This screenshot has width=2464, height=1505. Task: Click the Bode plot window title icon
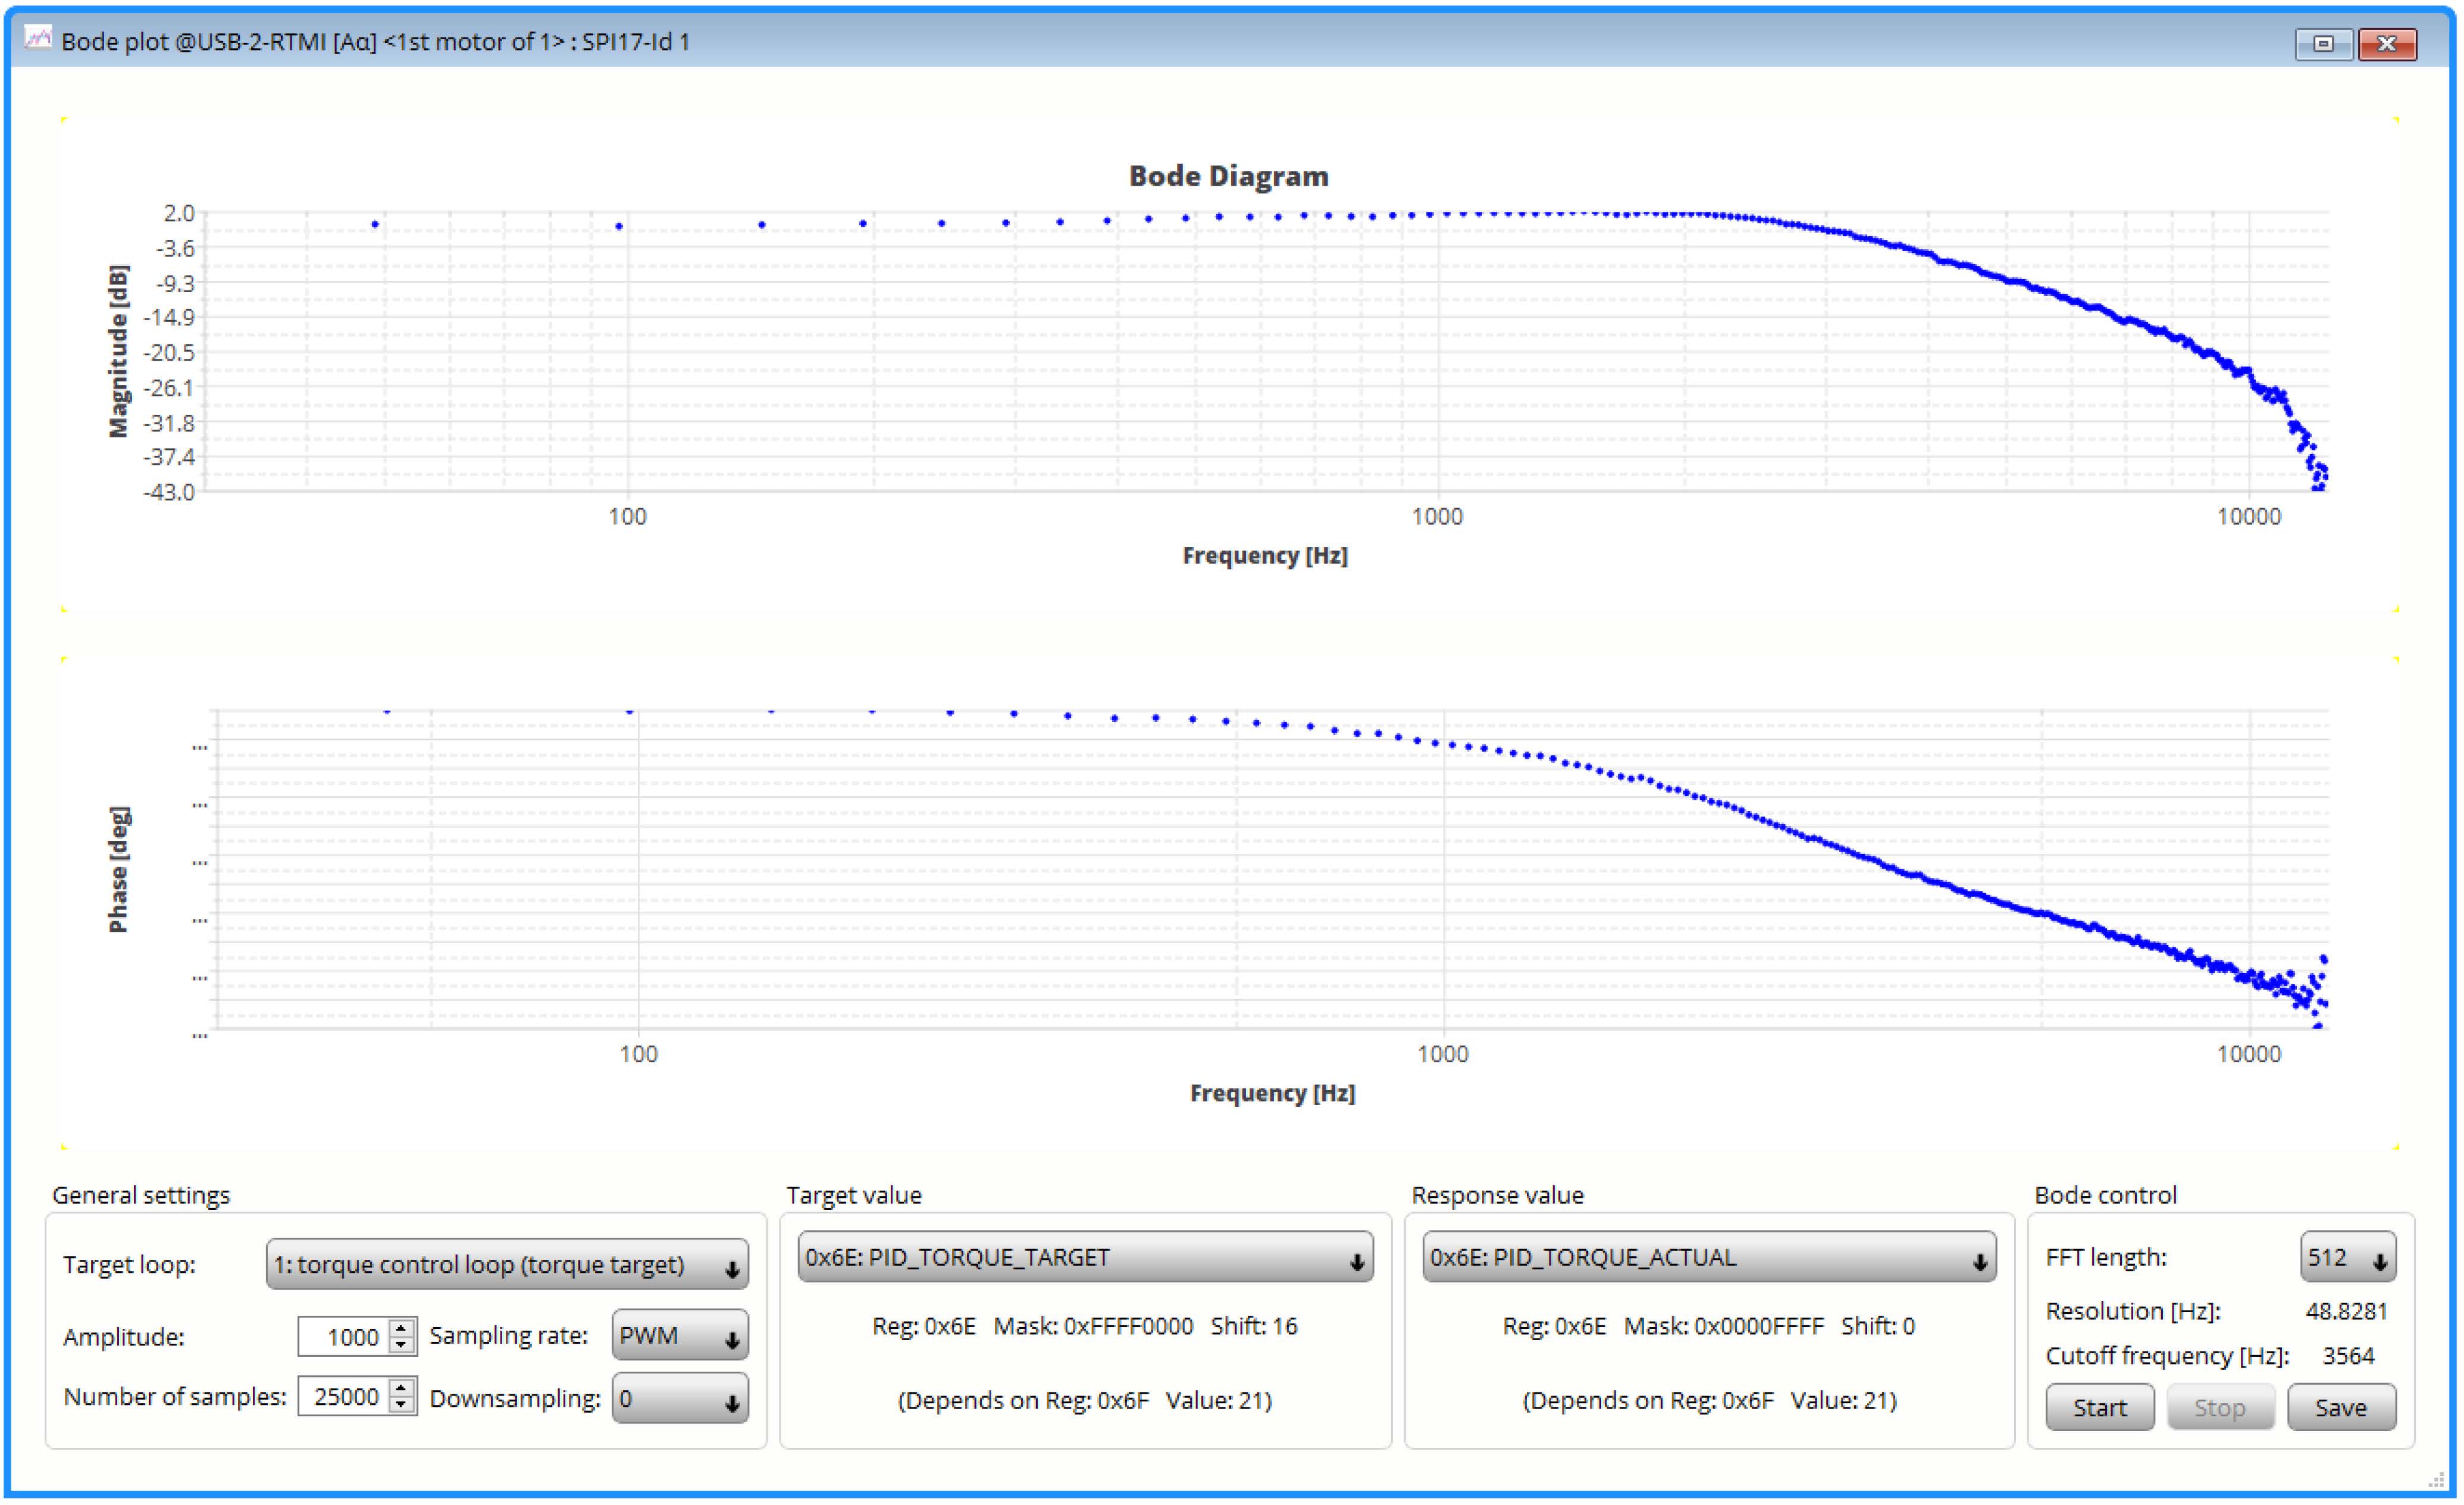(x=38, y=38)
